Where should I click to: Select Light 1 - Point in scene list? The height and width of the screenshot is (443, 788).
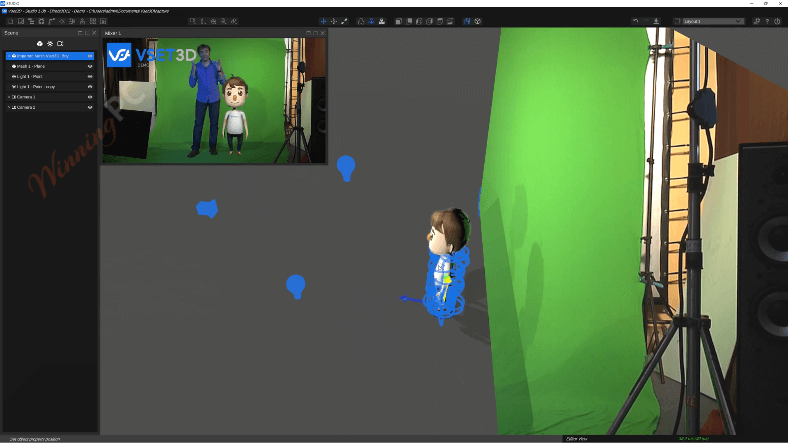click(x=50, y=76)
